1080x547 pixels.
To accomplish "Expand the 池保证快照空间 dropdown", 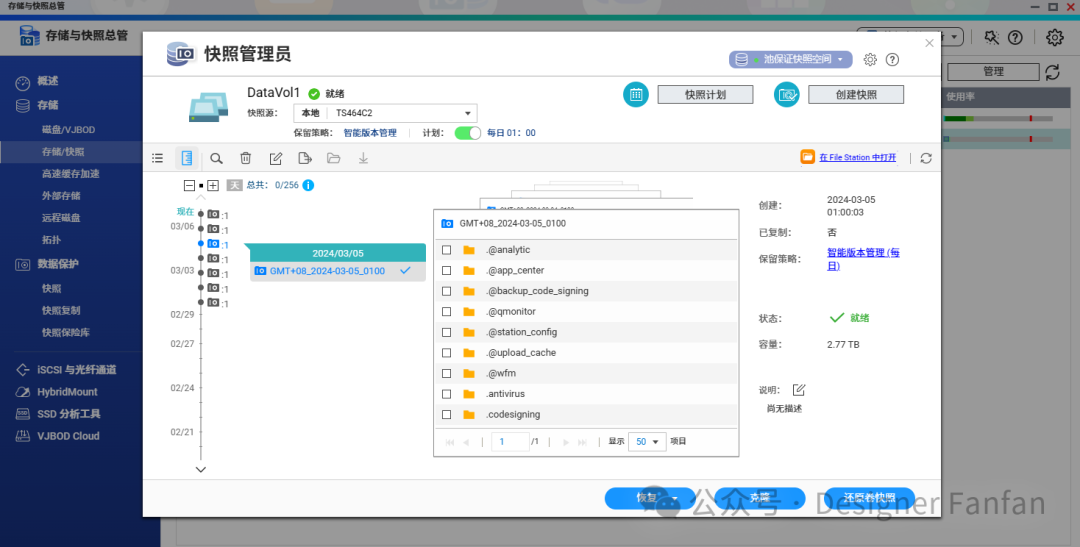I will (790, 60).
